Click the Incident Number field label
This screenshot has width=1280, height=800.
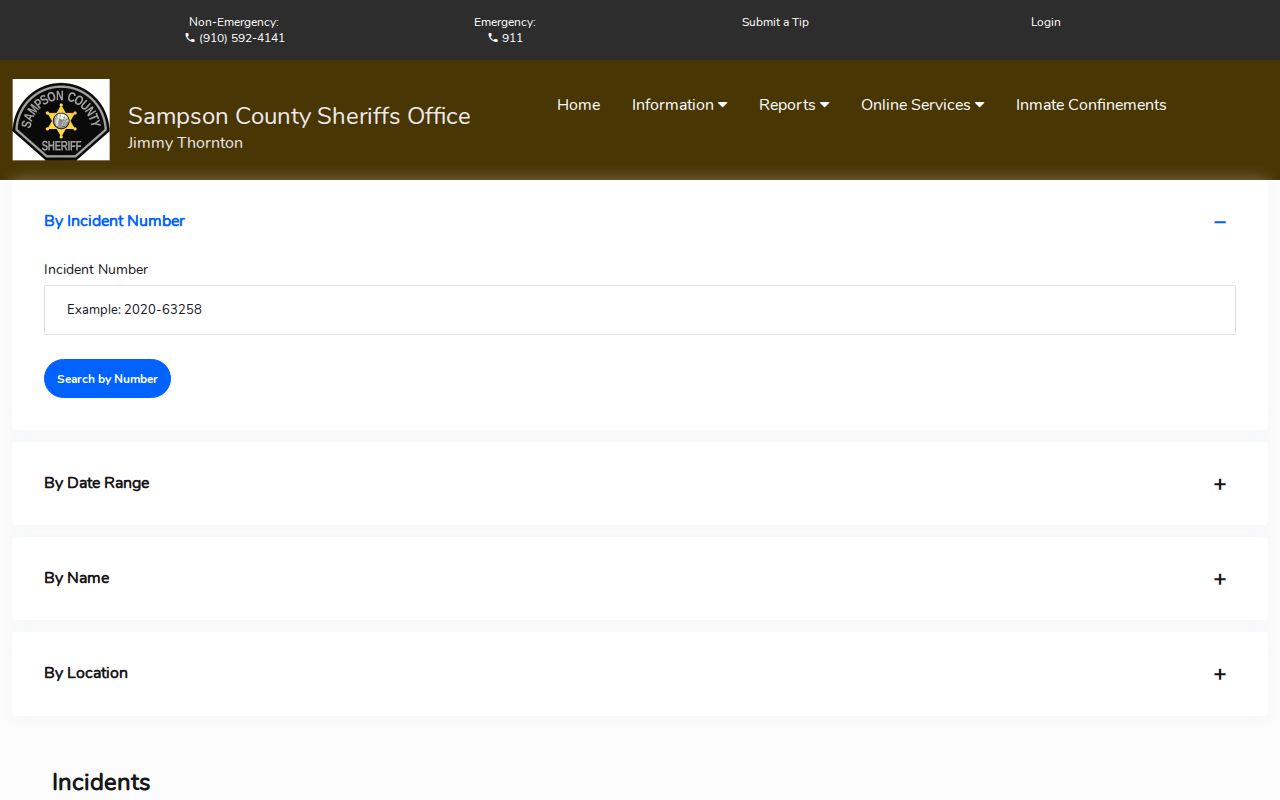pos(96,269)
